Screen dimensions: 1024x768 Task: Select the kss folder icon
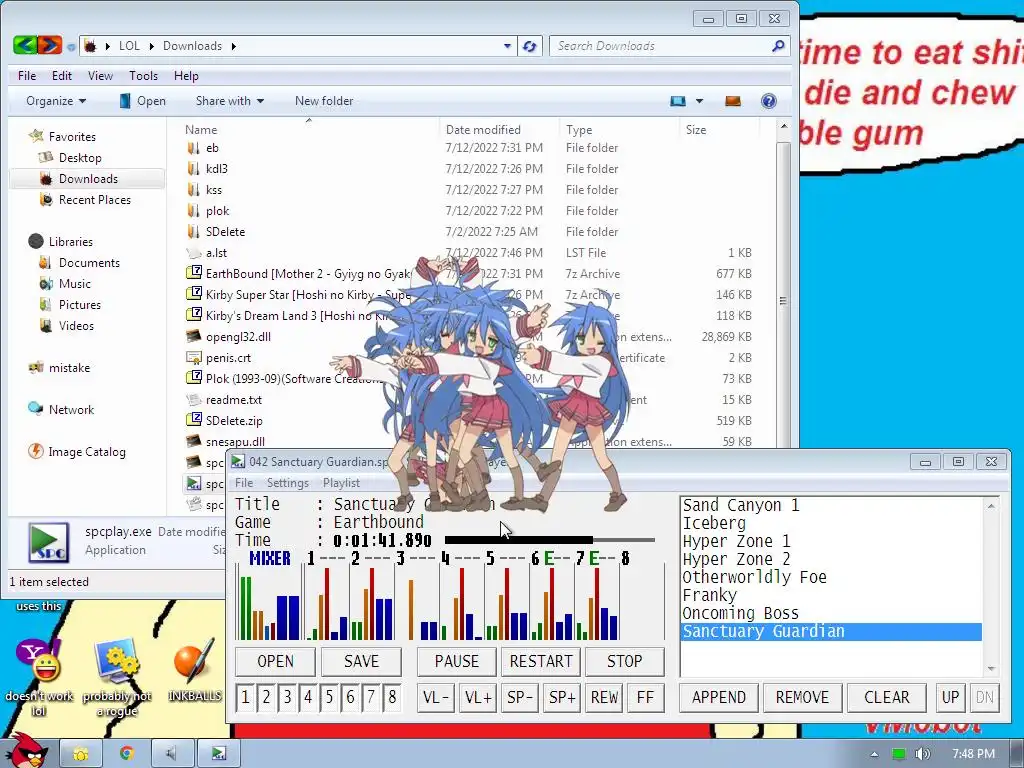[193, 190]
